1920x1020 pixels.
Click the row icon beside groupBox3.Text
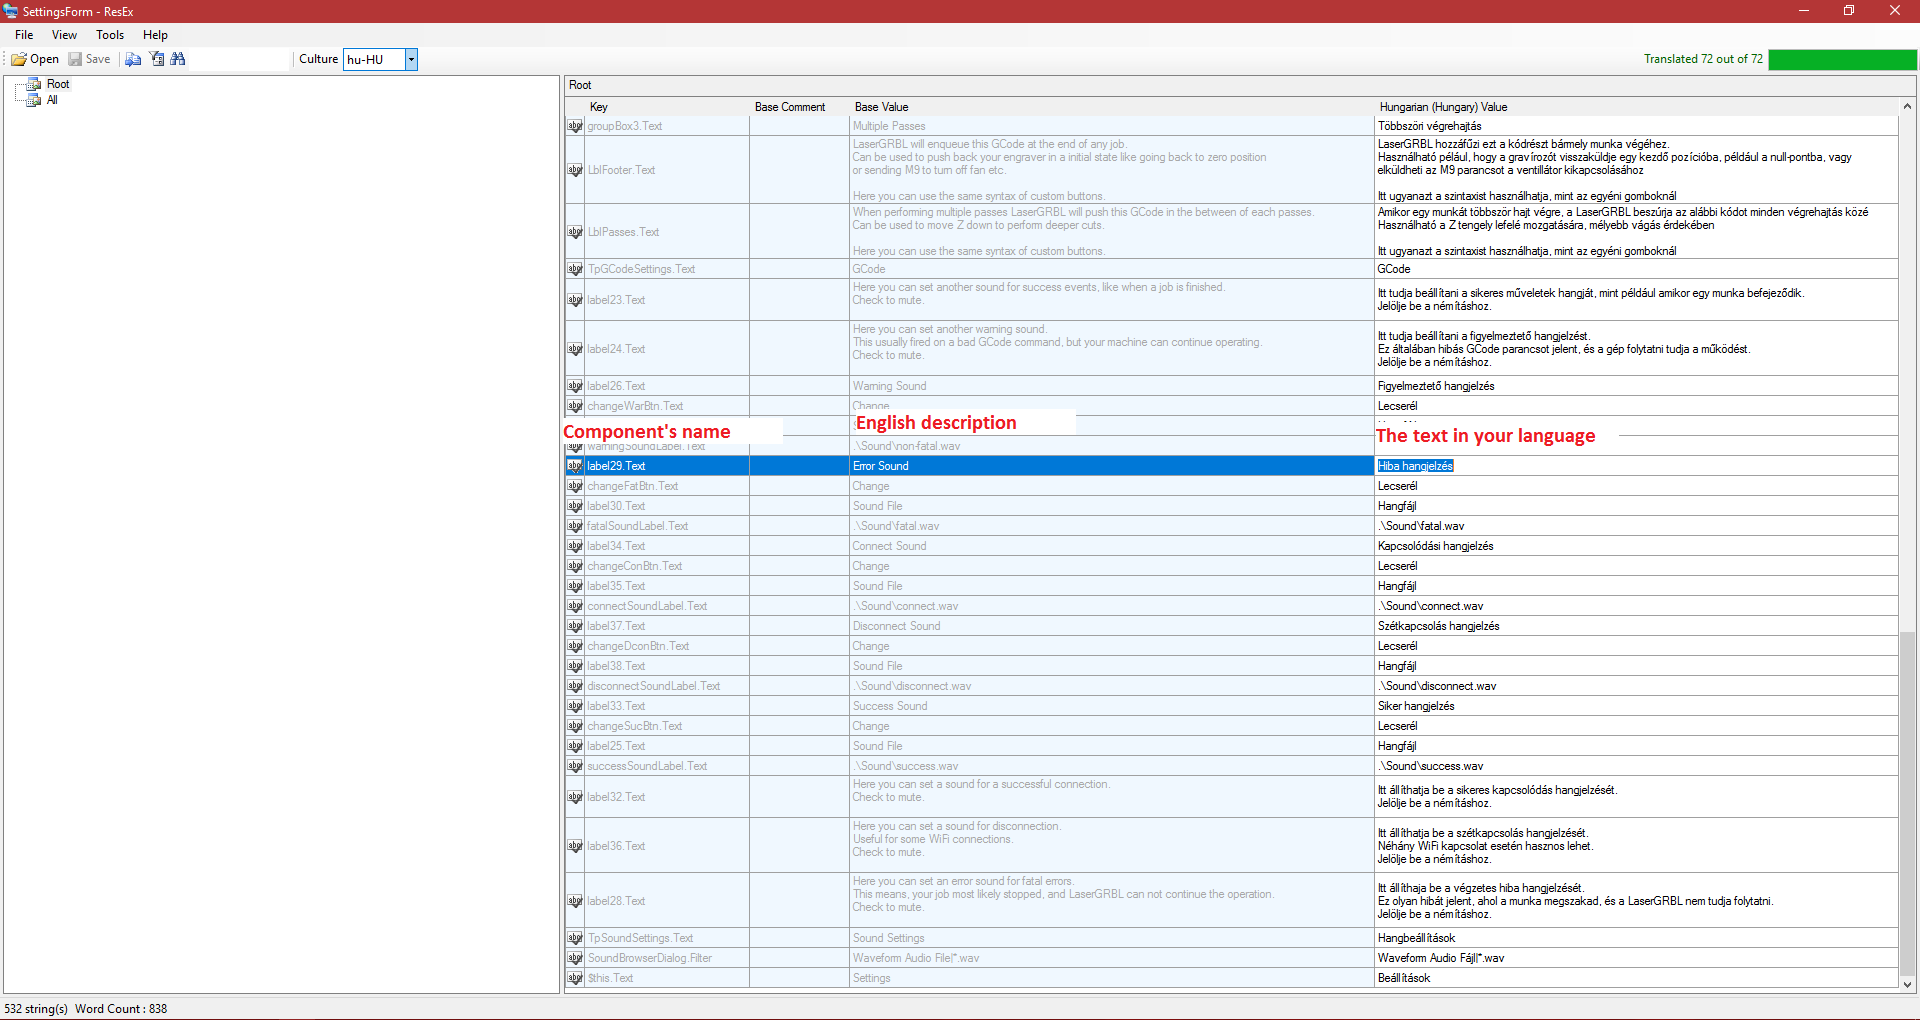point(575,126)
